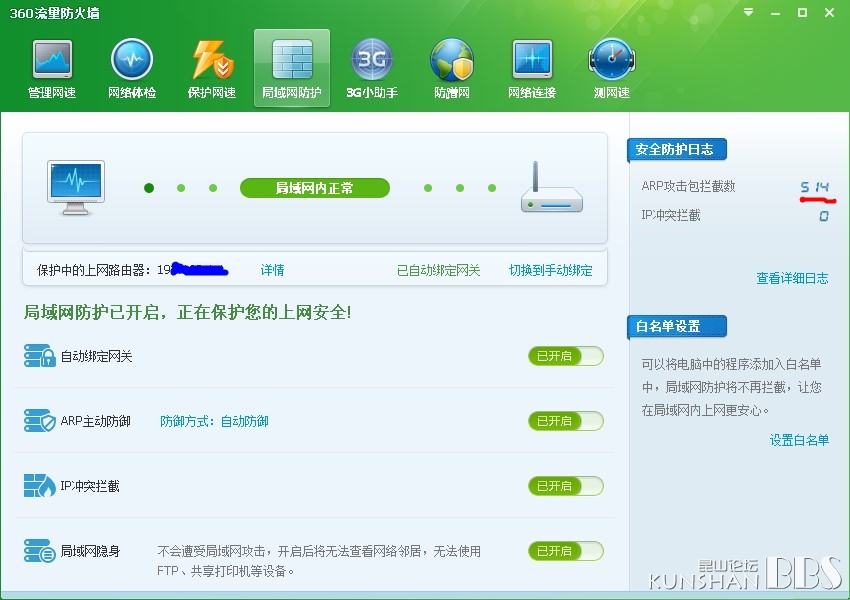Click the 设置白名单 link
The image size is (850, 600).
799,440
